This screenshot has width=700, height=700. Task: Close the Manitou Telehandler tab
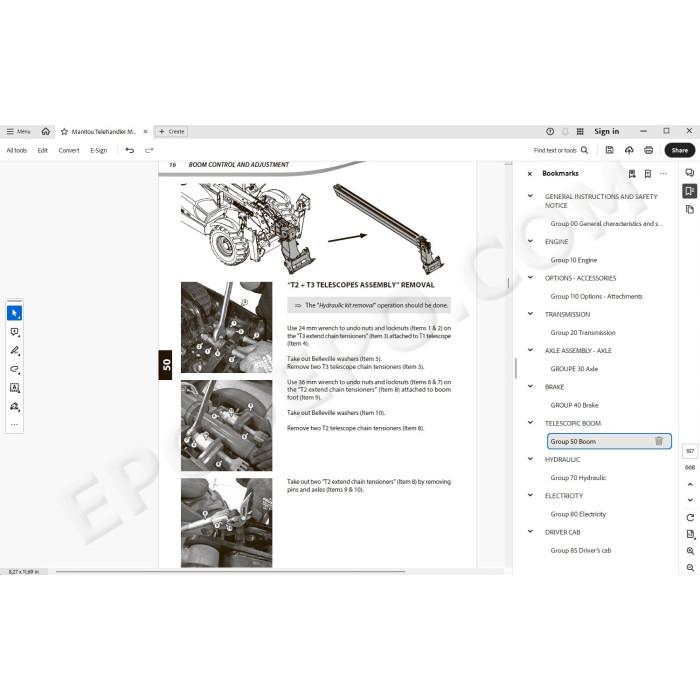[x=146, y=132]
